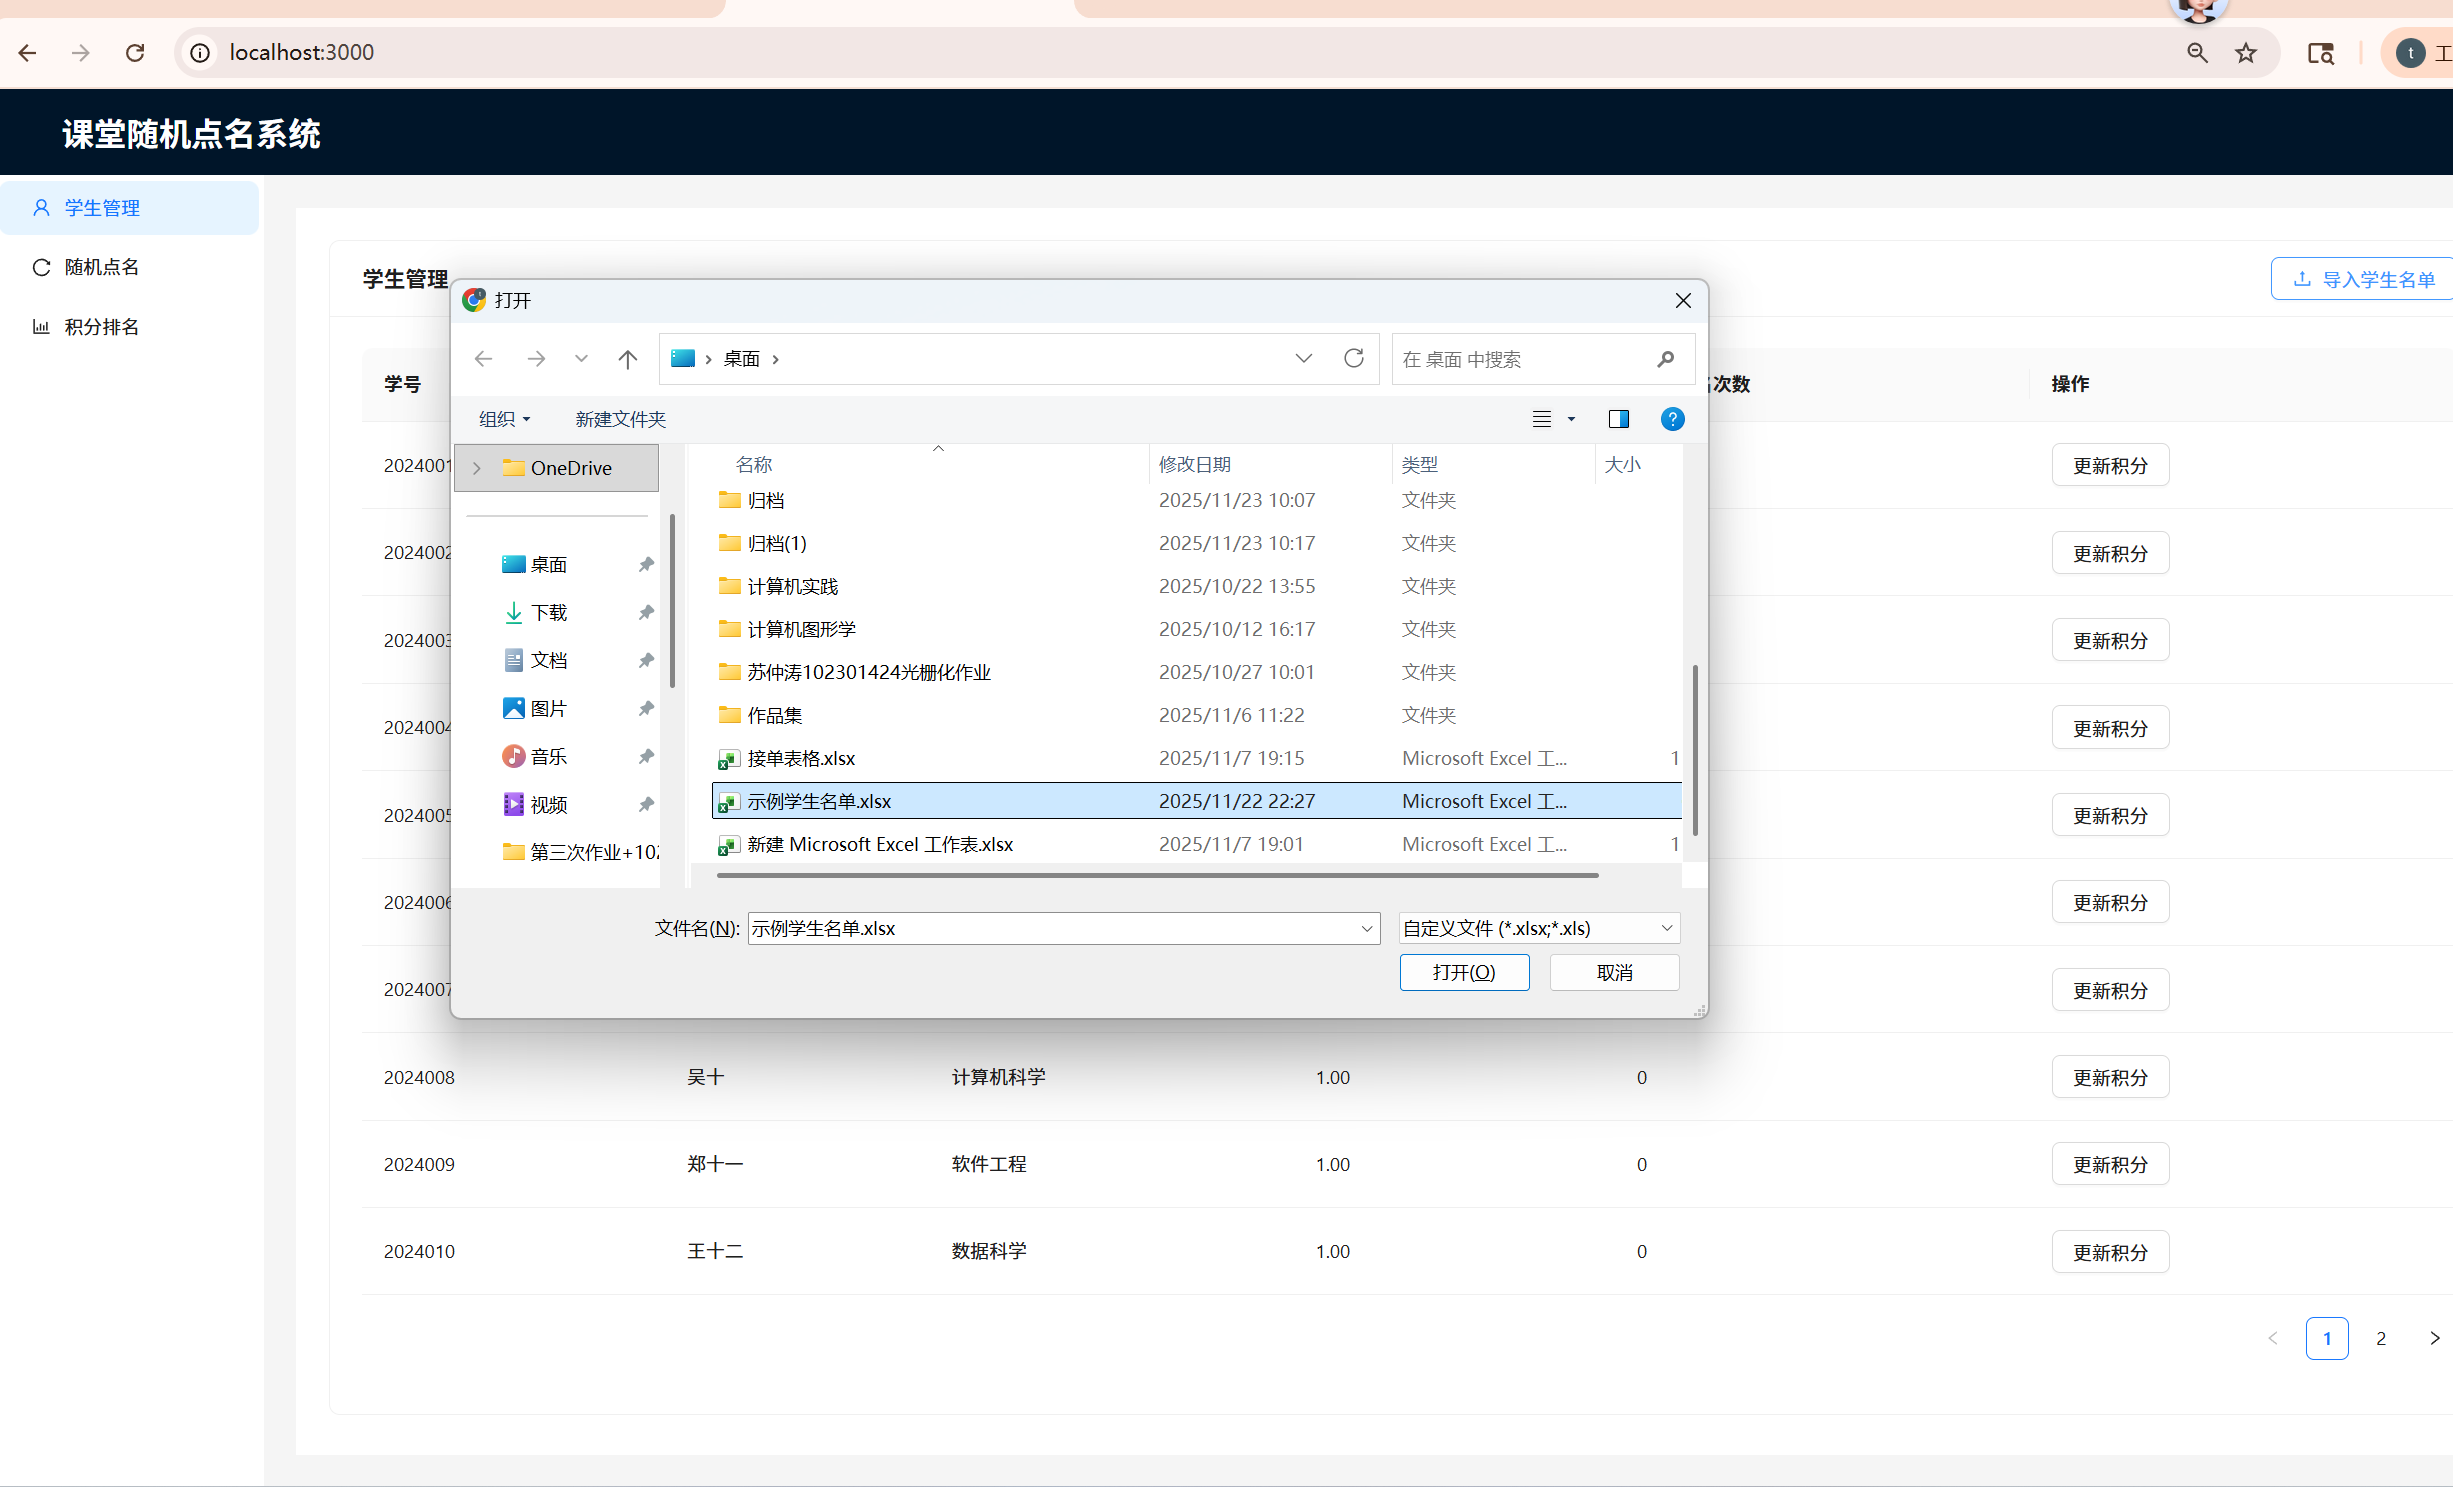This screenshot has width=2453, height=1487.
Task: Select 示例学生名单.xlsx file
Action: (819, 801)
